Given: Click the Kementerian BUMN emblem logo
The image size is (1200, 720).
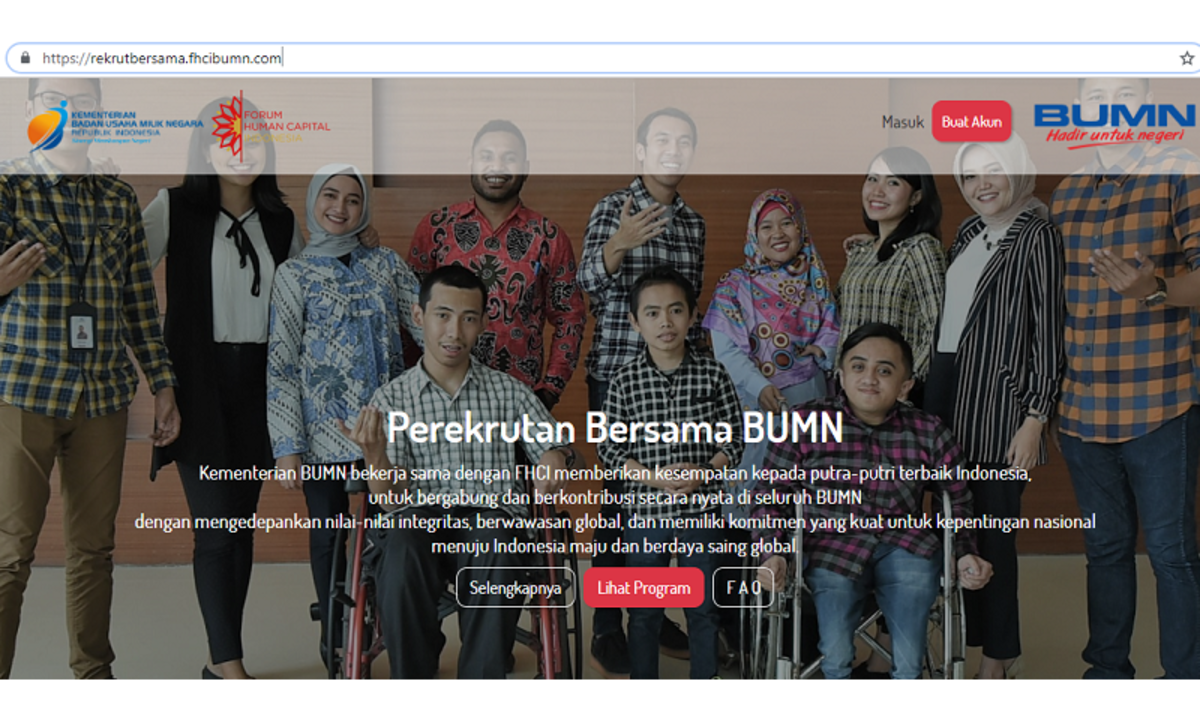Looking at the screenshot, I should click(x=48, y=125).
